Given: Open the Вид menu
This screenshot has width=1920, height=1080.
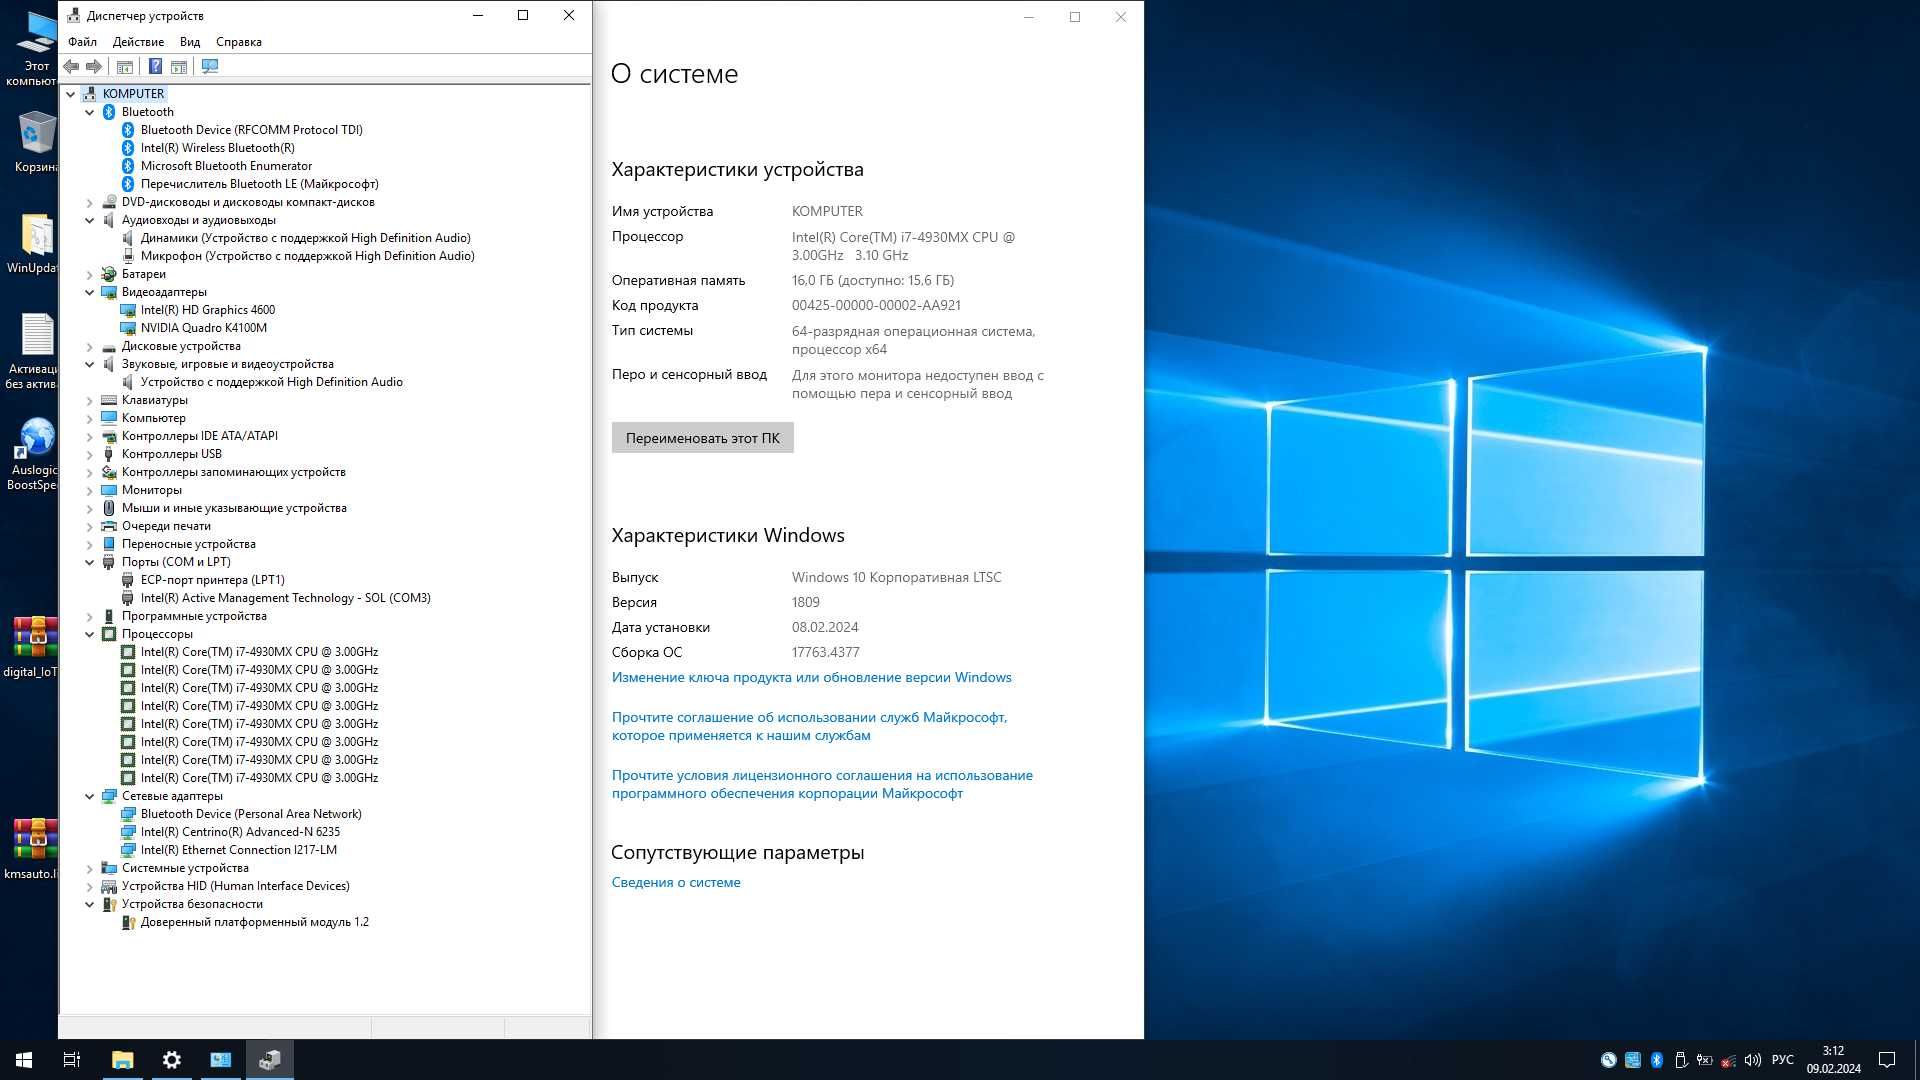Looking at the screenshot, I should (x=190, y=42).
